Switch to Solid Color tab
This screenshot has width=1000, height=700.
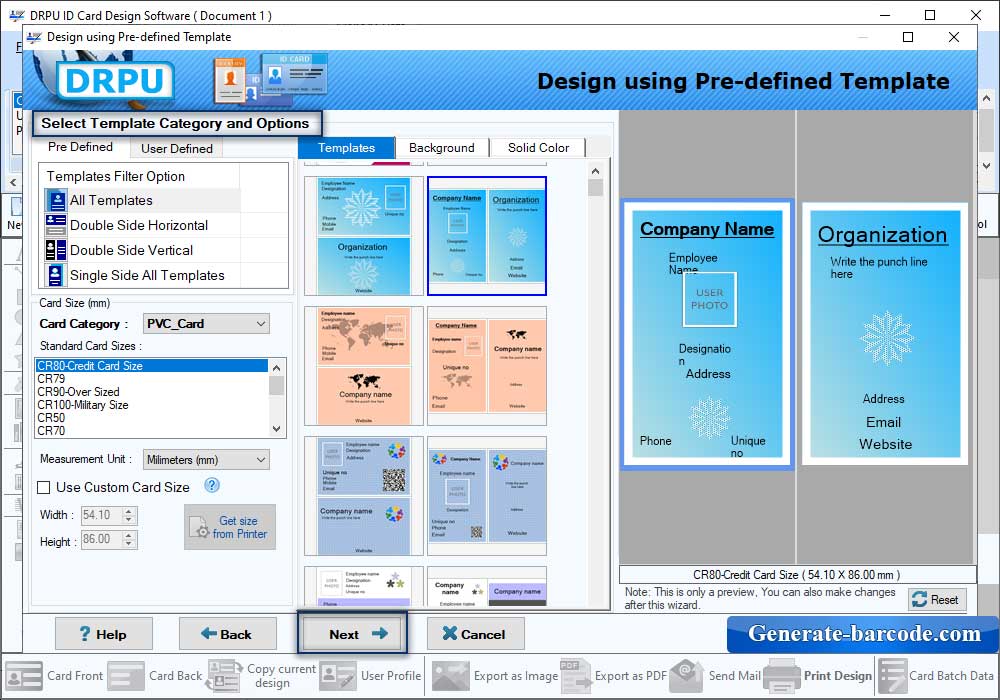pyautogui.click(x=538, y=148)
